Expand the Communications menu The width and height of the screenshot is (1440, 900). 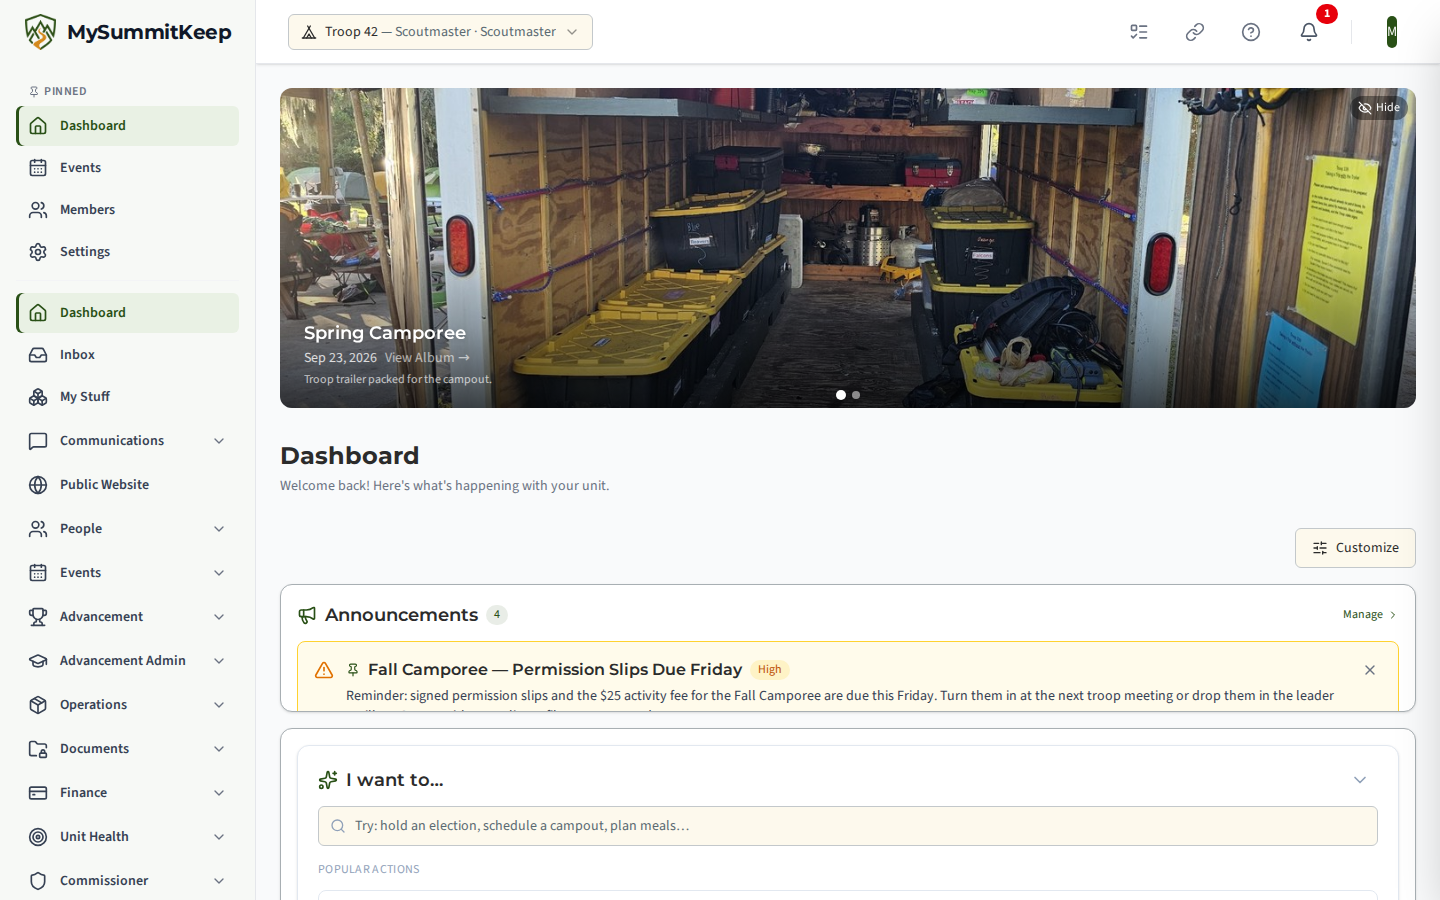(x=127, y=441)
